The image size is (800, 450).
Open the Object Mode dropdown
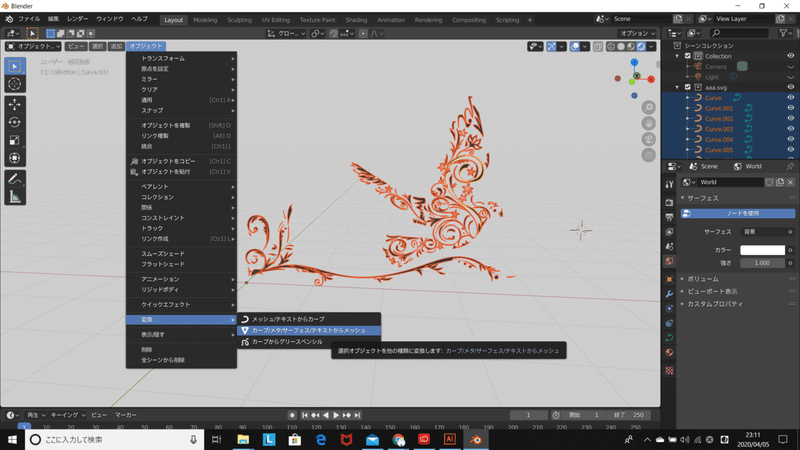[x=33, y=46]
